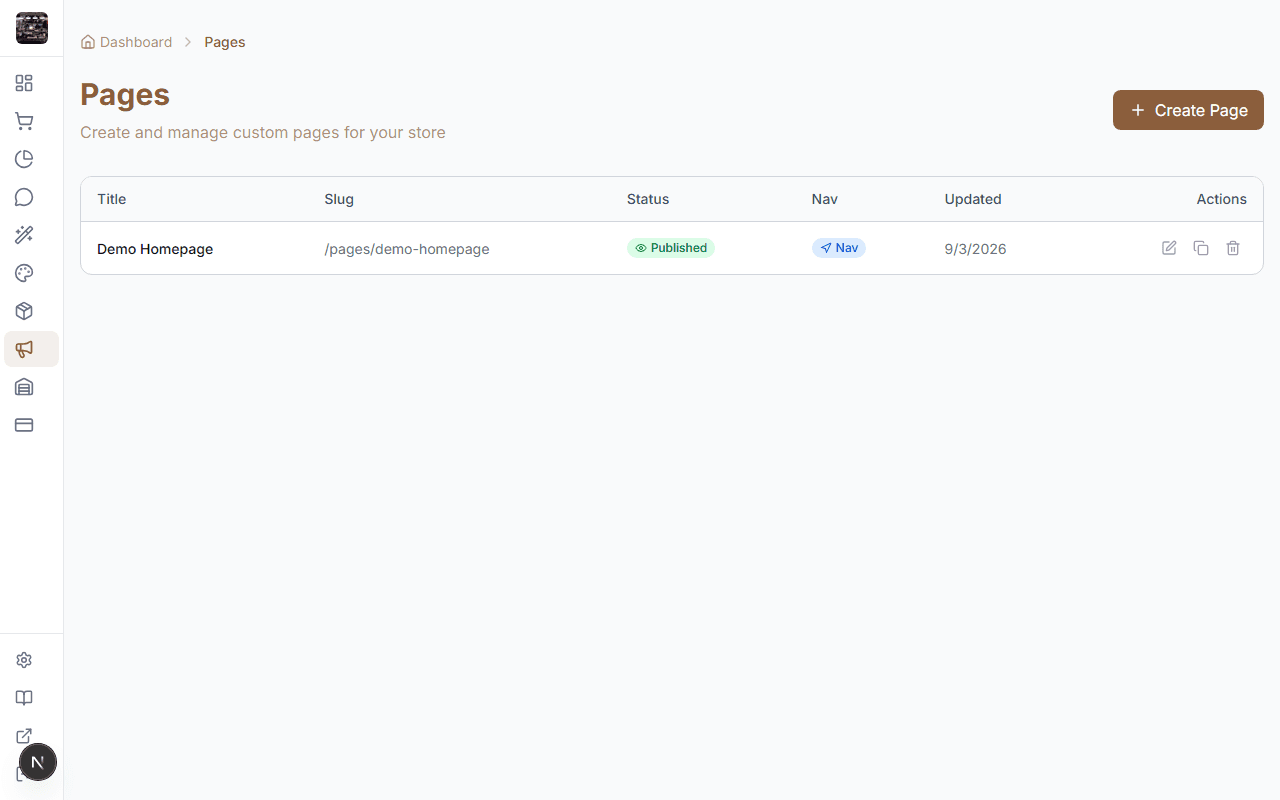Select the marketing megaphone section
This screenshot has width=1280, height=800.
click(x=24, y=349)
